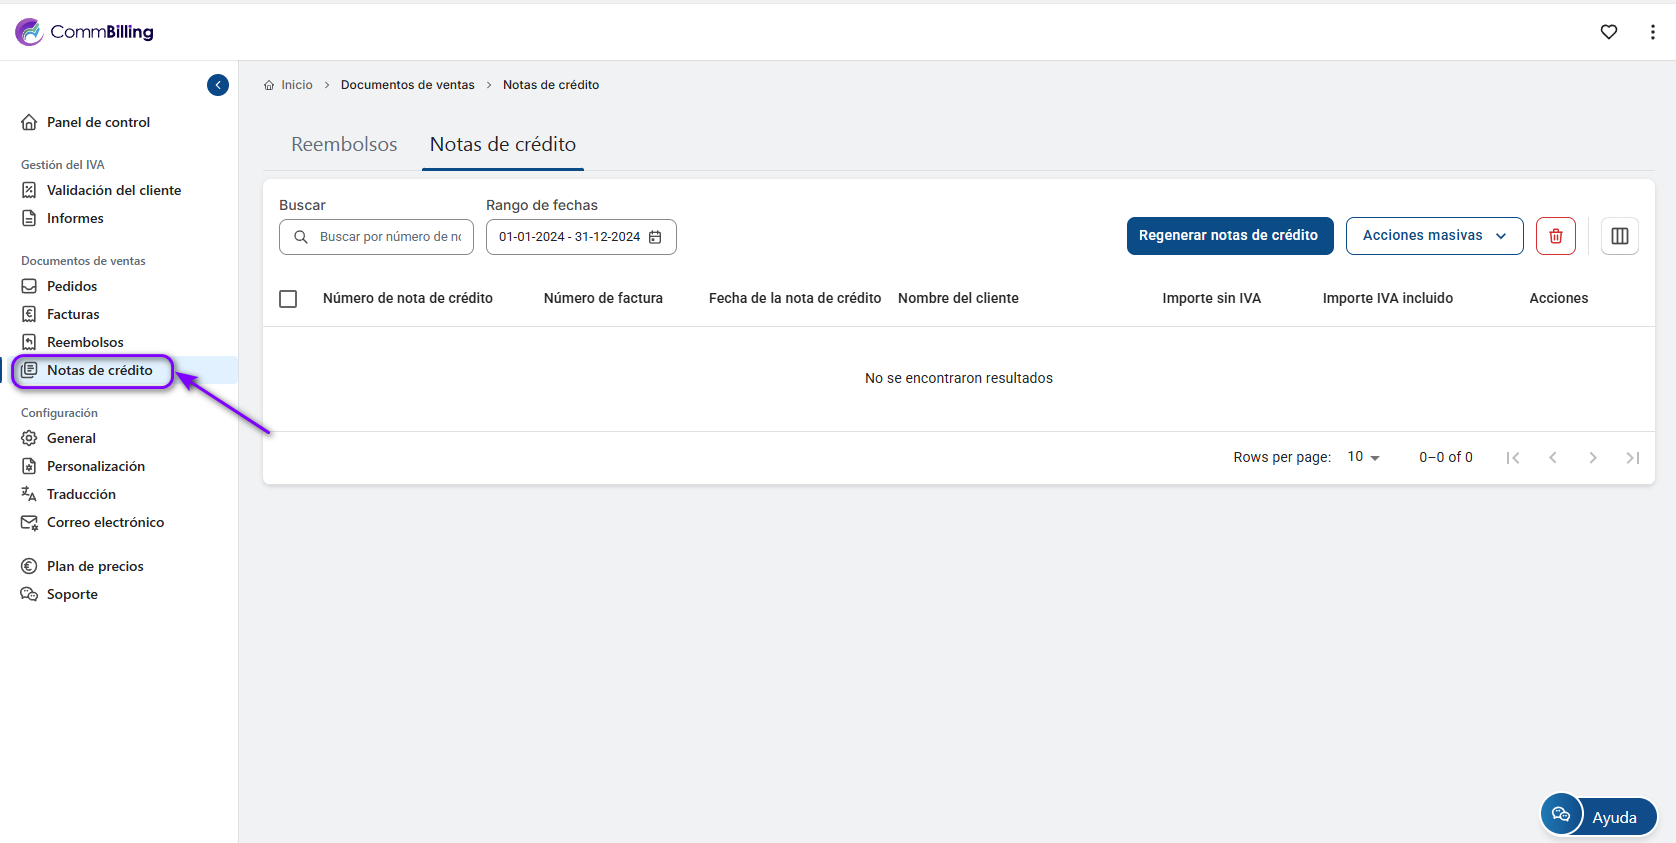Open the Ayuda help chat
Viewport: 1676px width, 843px height.
pos(1598,816)
